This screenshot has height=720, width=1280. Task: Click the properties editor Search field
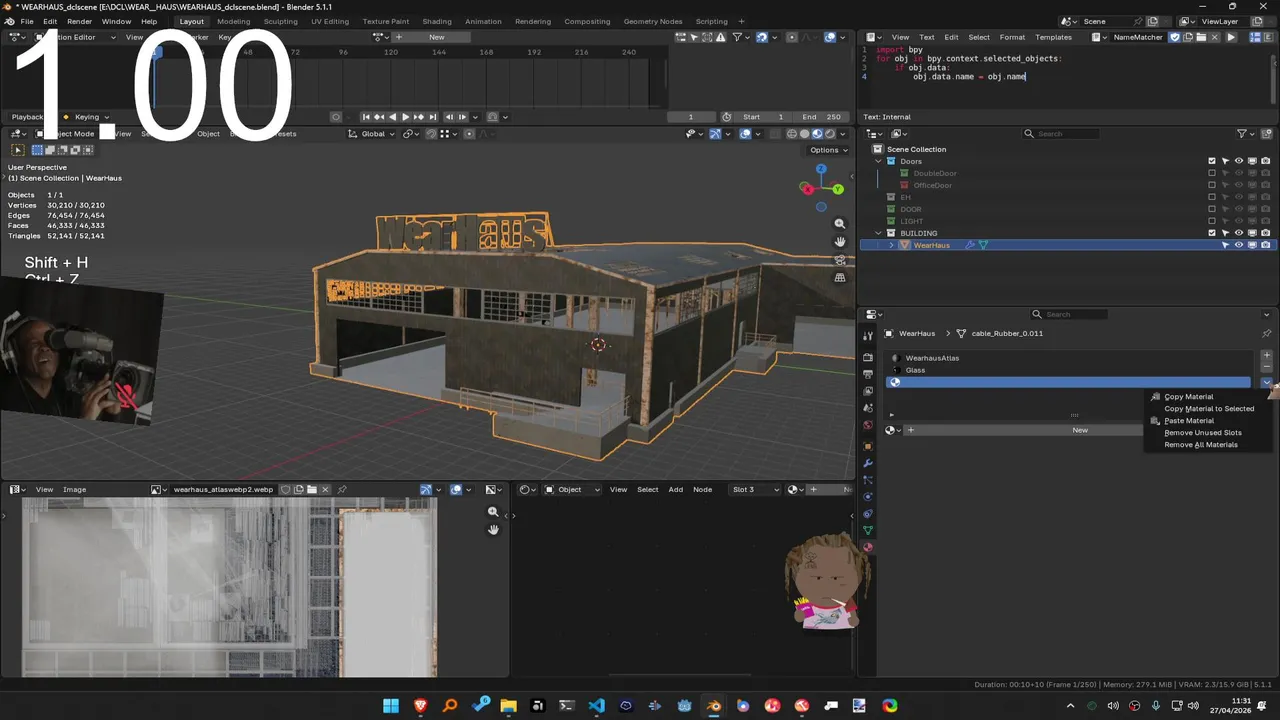coord(1069,314)
